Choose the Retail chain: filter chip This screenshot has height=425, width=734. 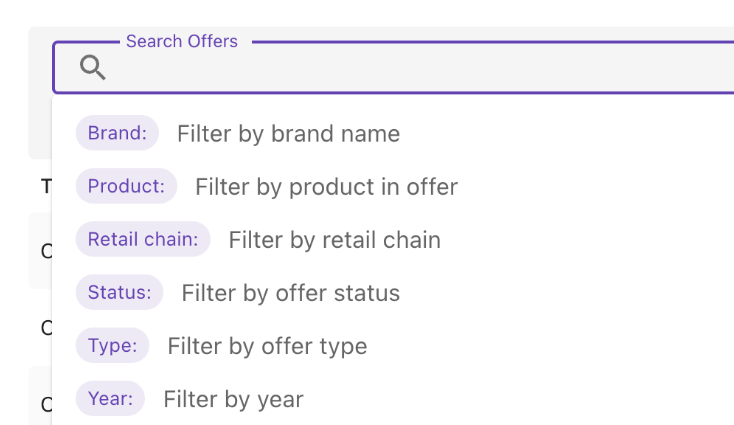click(143, 239)
